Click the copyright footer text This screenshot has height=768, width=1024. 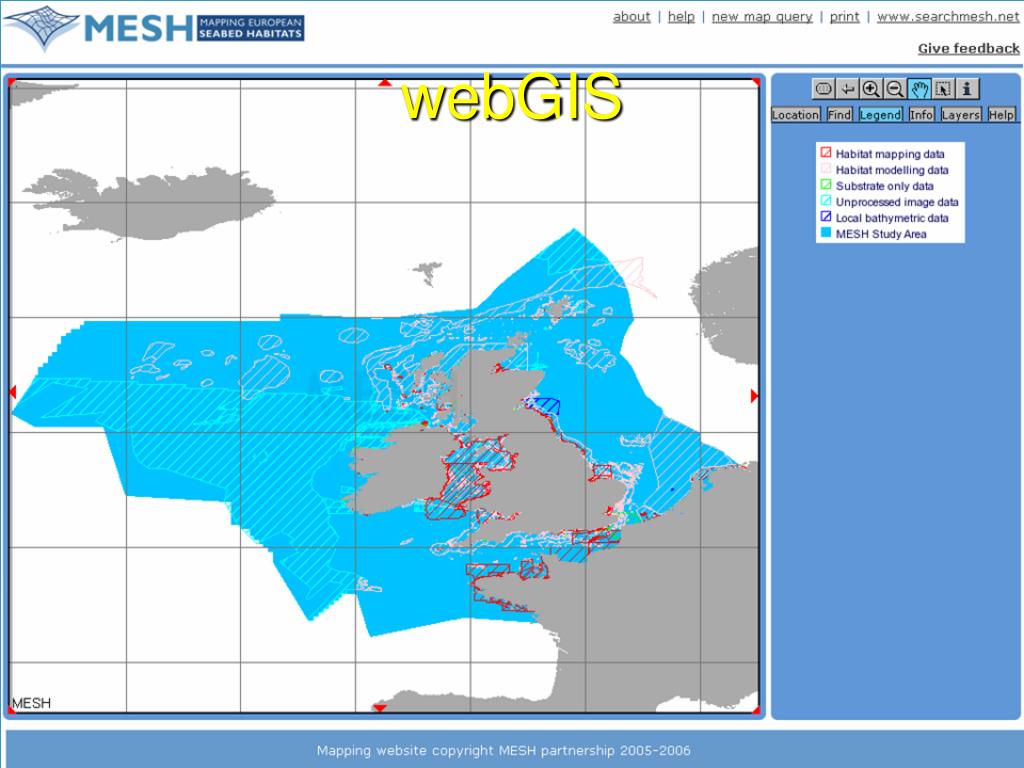coord(504,750)
